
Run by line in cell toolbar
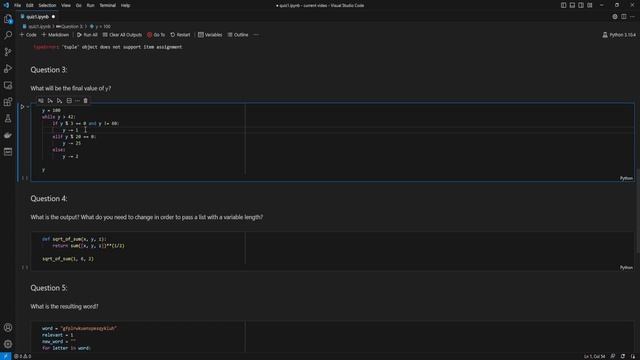pyautogui.click(x=41, y=100)
